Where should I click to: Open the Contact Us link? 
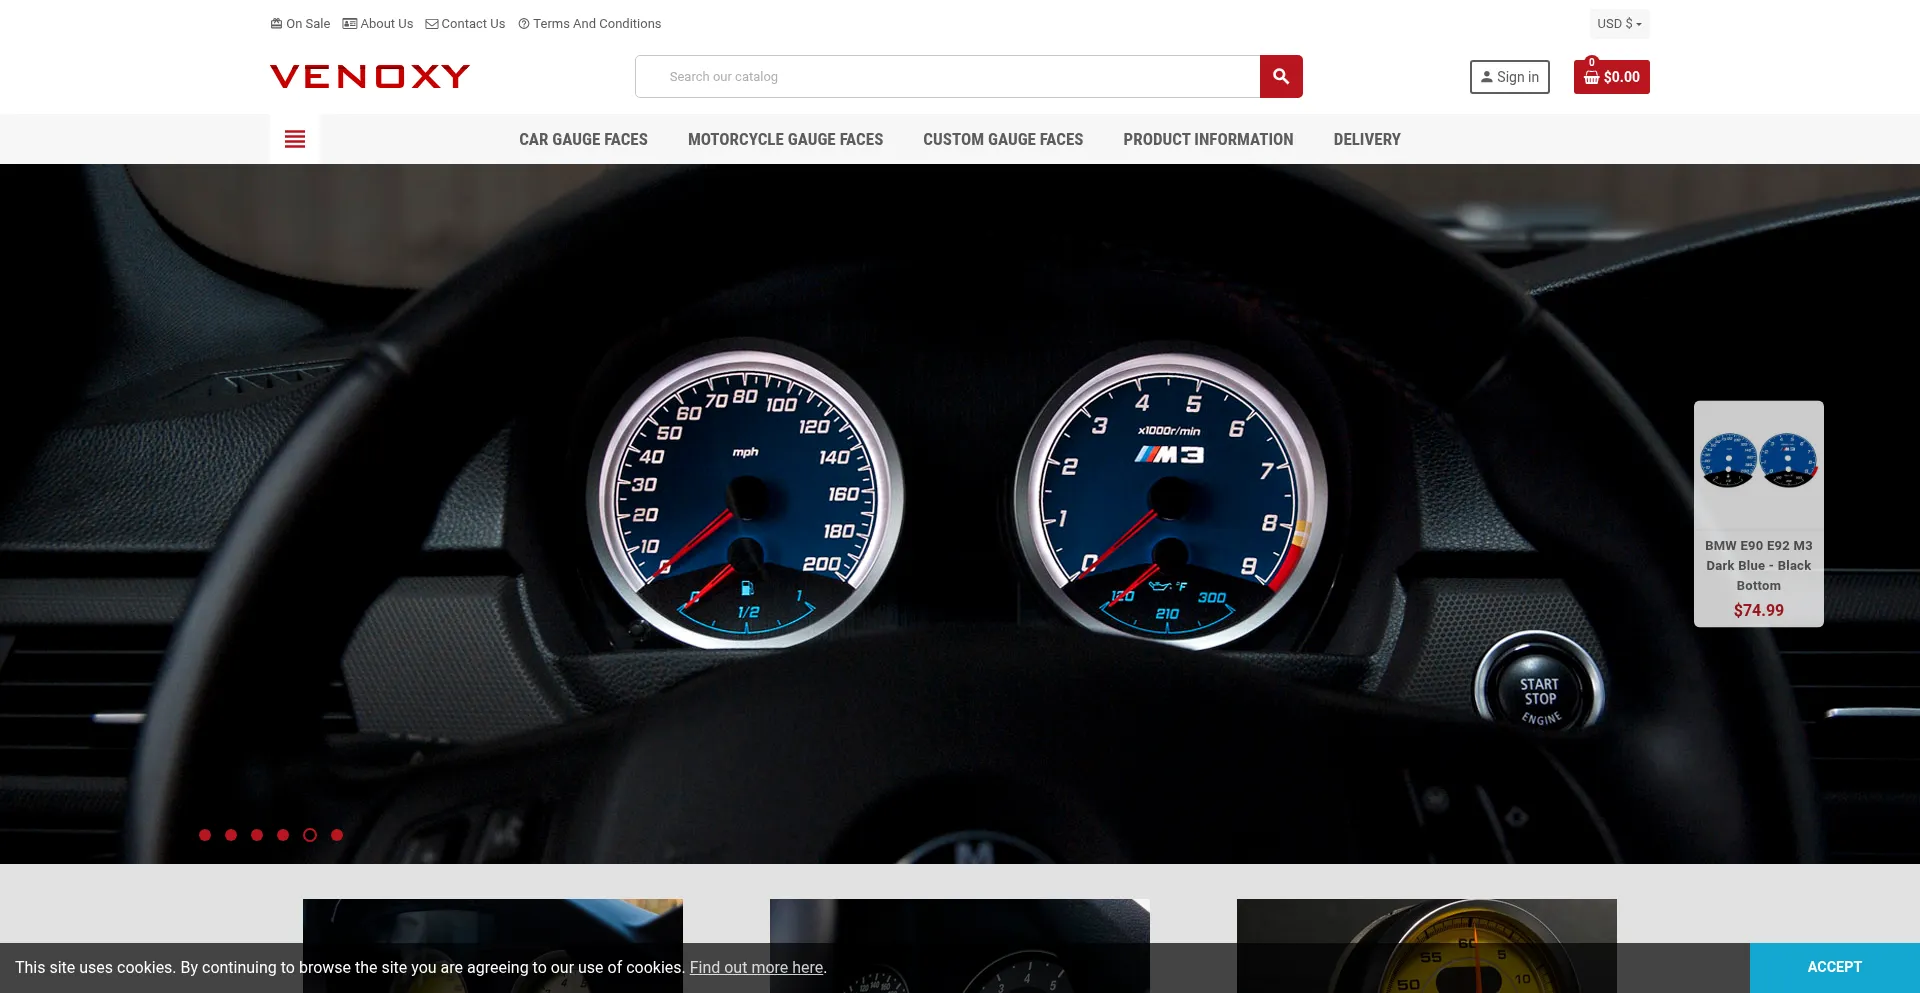(465, 23)
